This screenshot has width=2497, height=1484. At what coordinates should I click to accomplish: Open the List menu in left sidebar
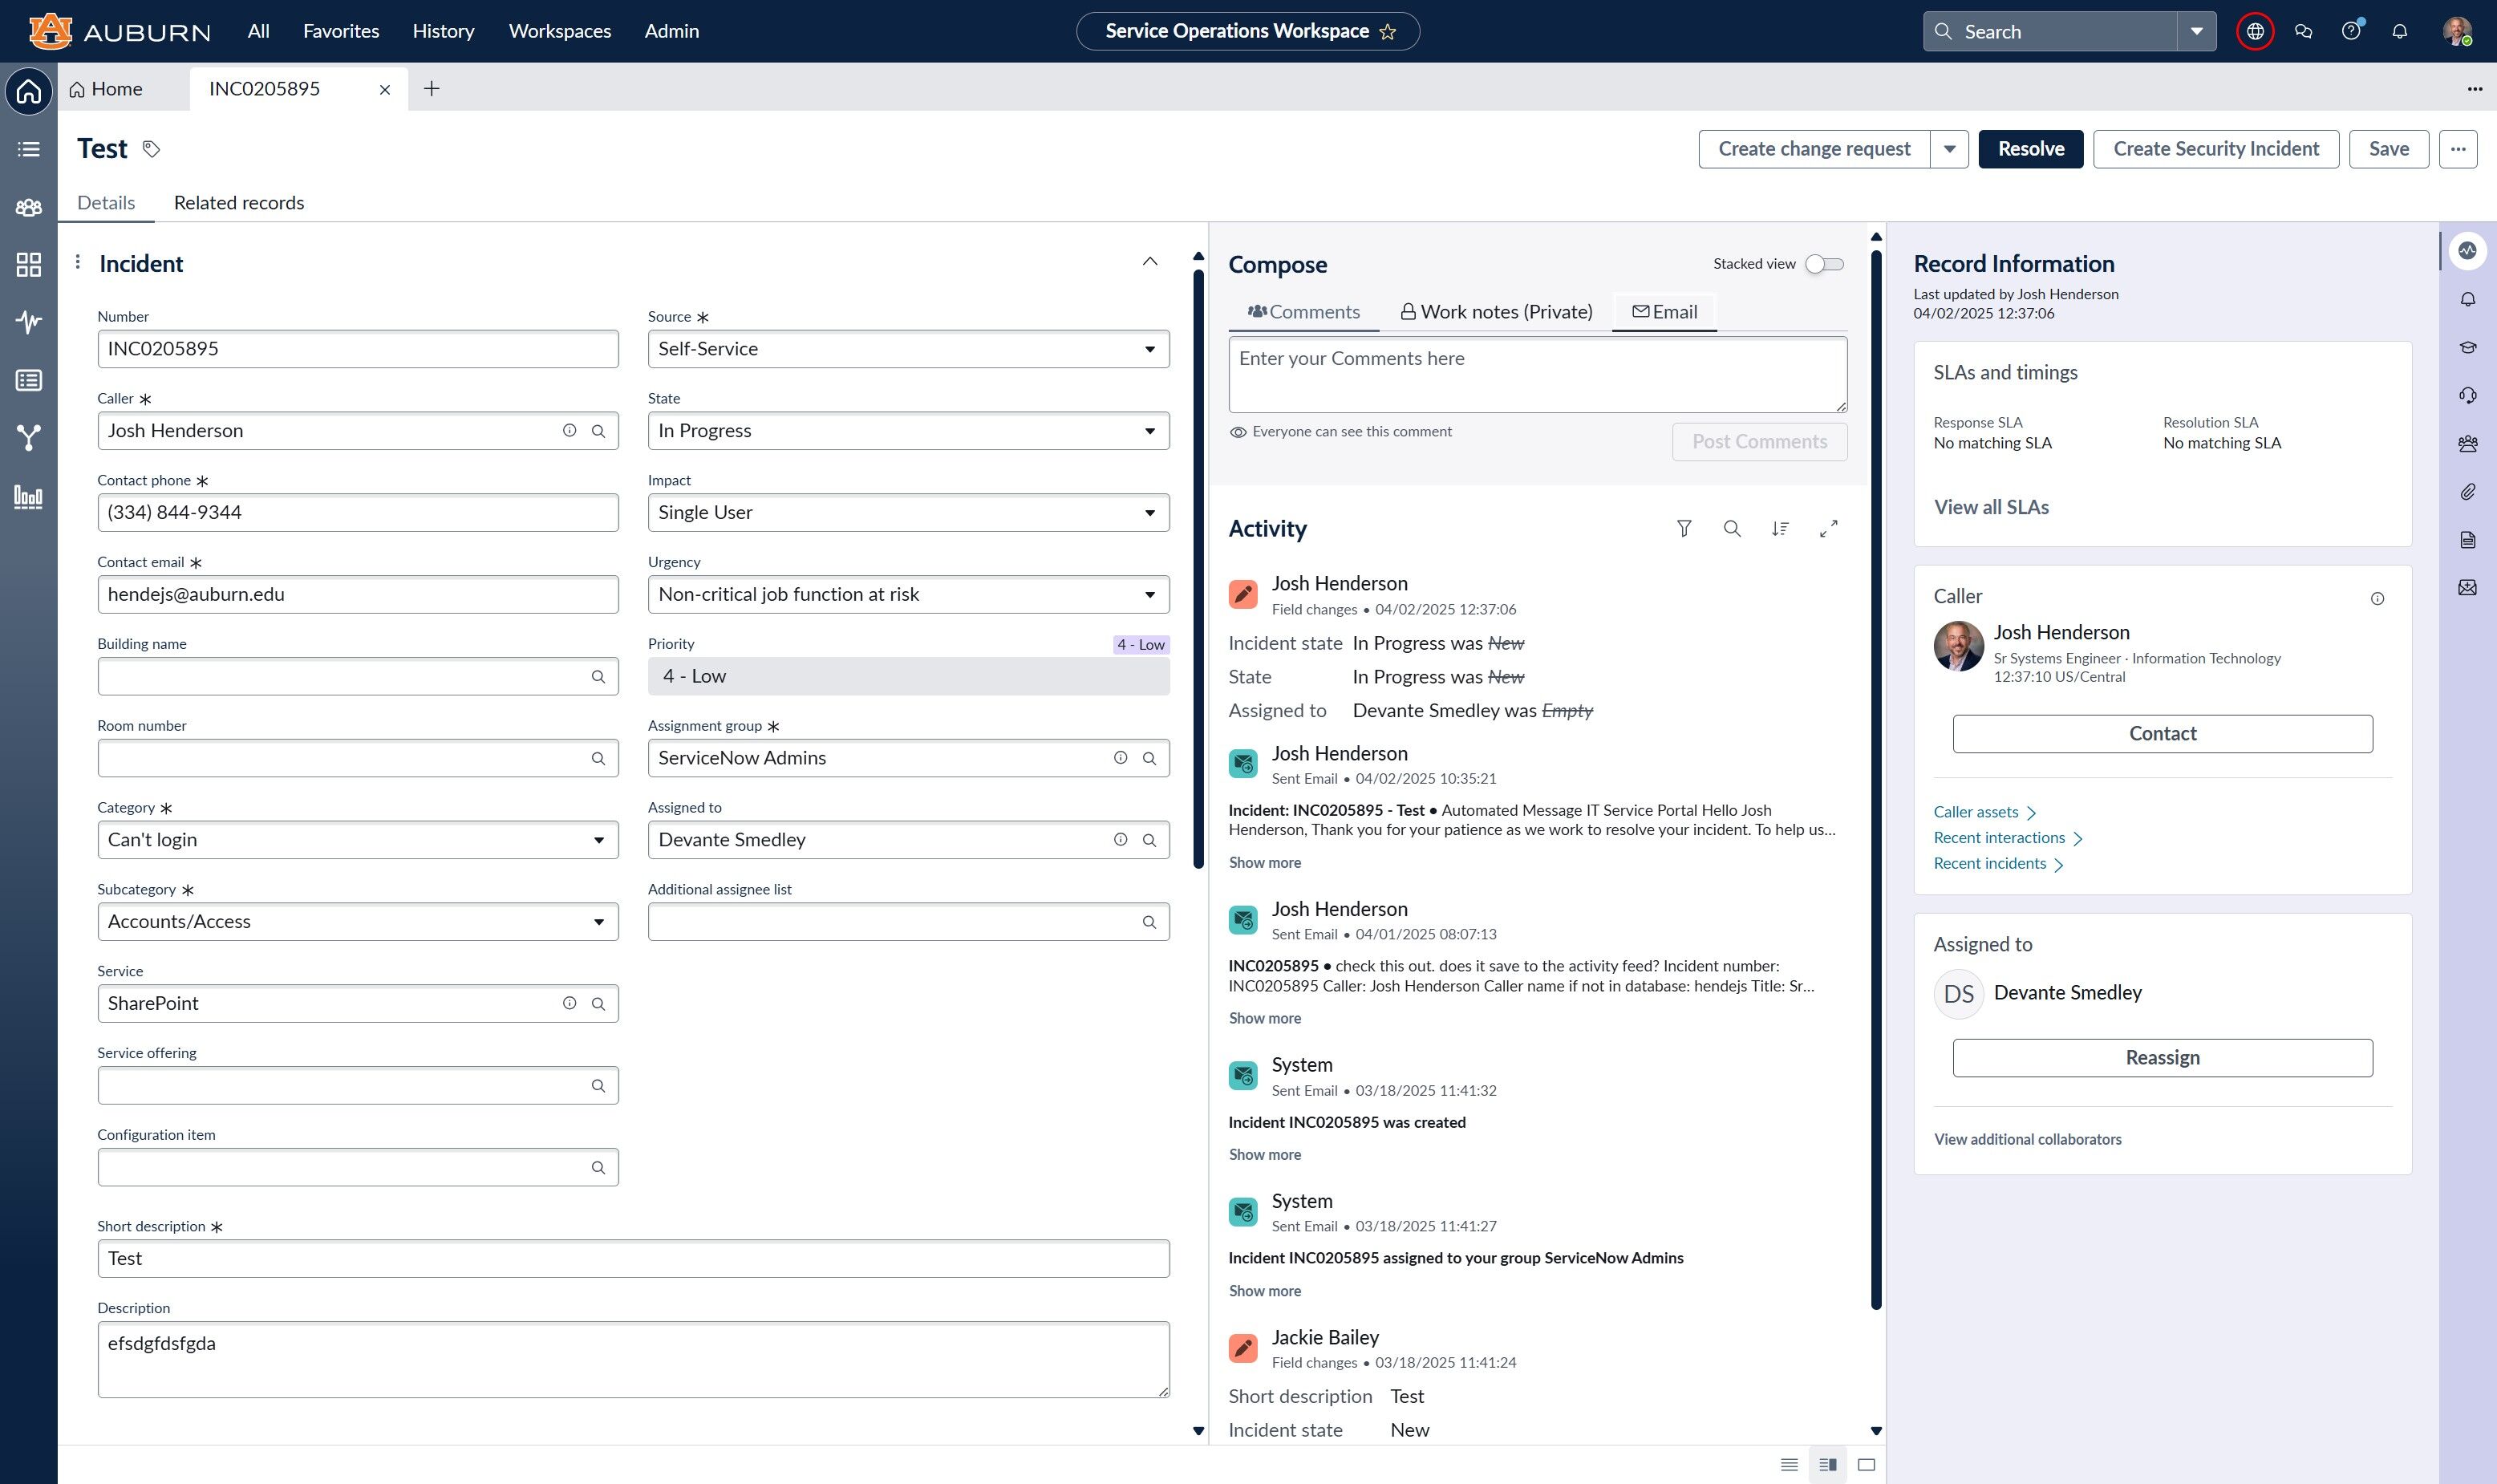29,149
